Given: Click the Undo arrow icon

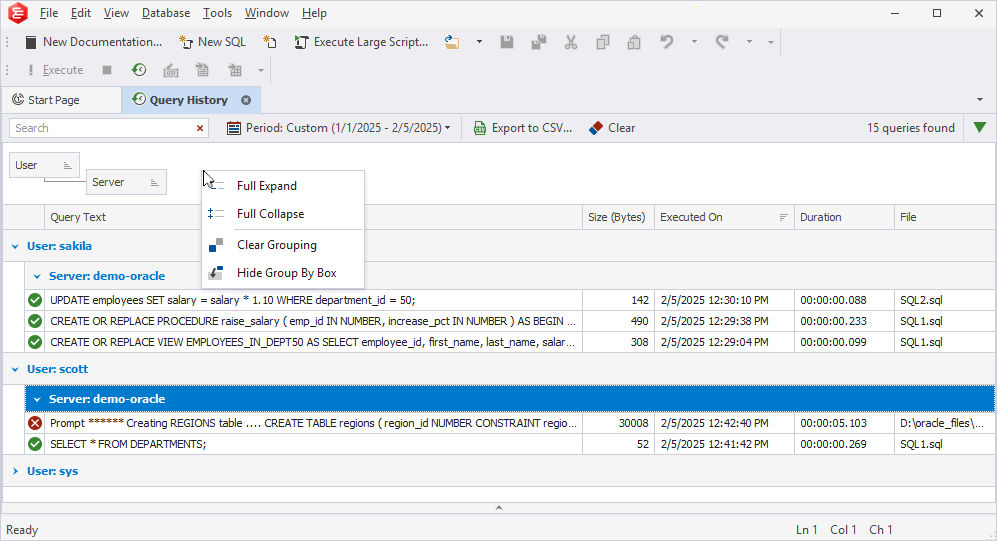Looking at the screenshot, I should (666, 42).
